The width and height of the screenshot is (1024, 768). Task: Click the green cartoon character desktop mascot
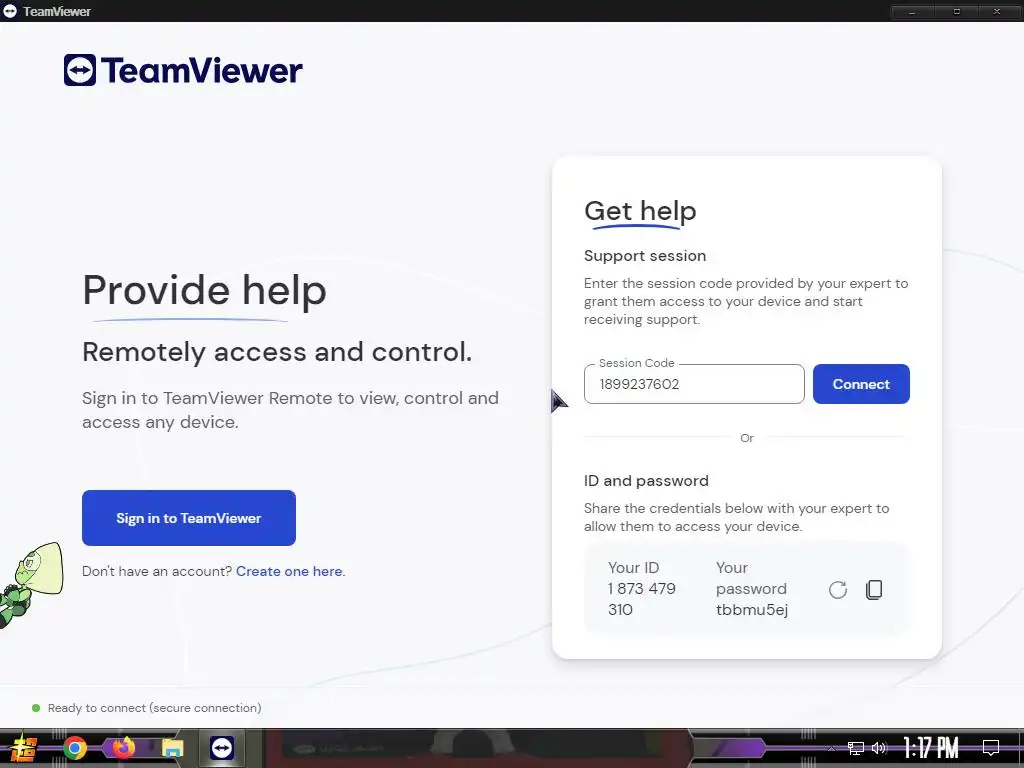pyautogui.click(x=31, y=585)
